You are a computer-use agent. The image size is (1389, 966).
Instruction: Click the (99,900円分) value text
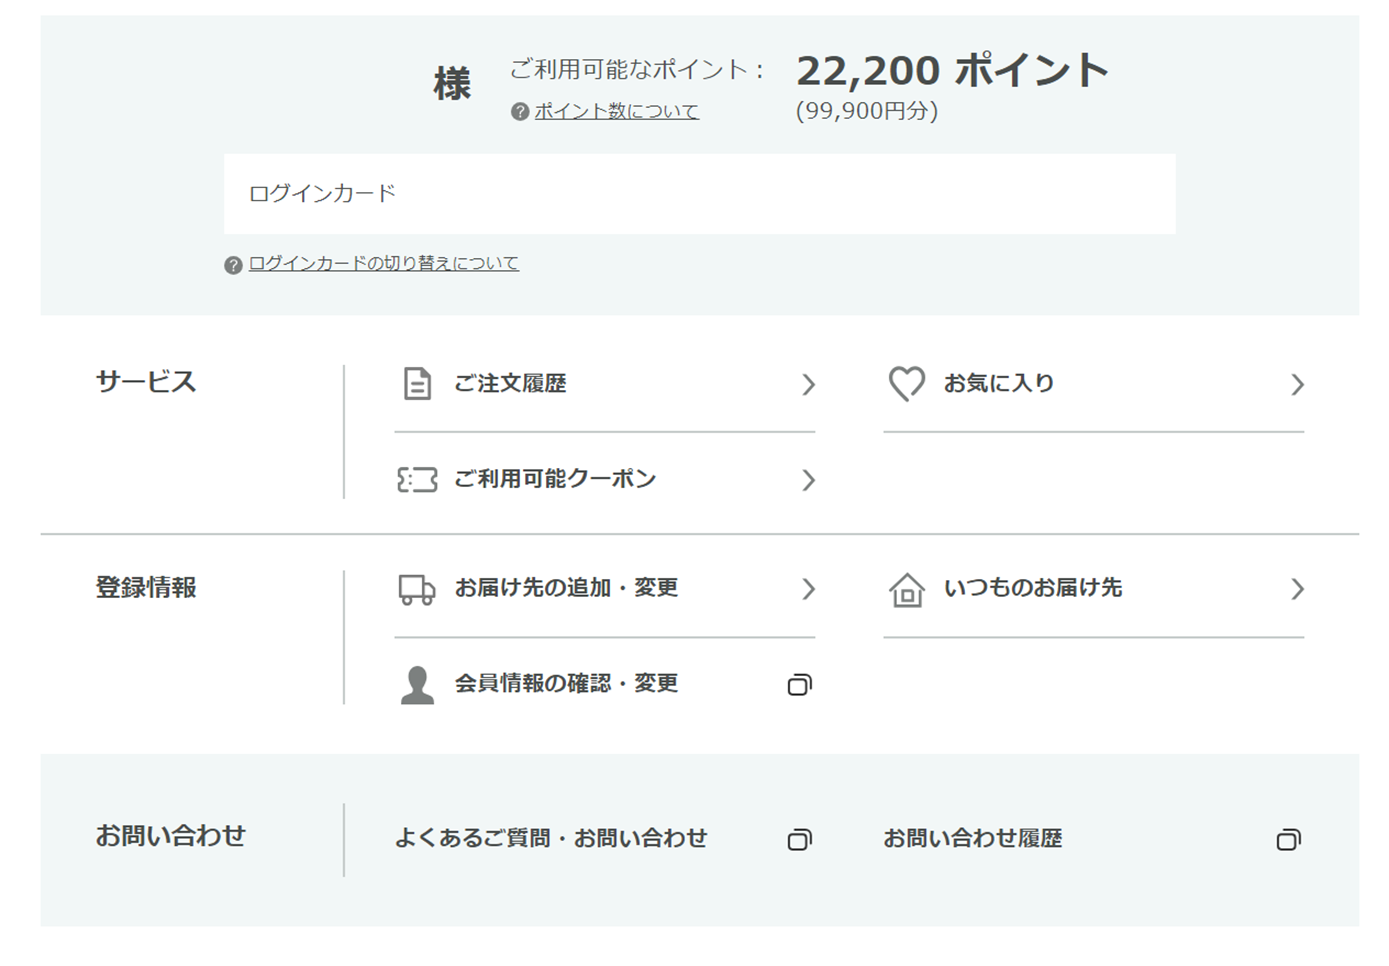[x=867, y=111]
